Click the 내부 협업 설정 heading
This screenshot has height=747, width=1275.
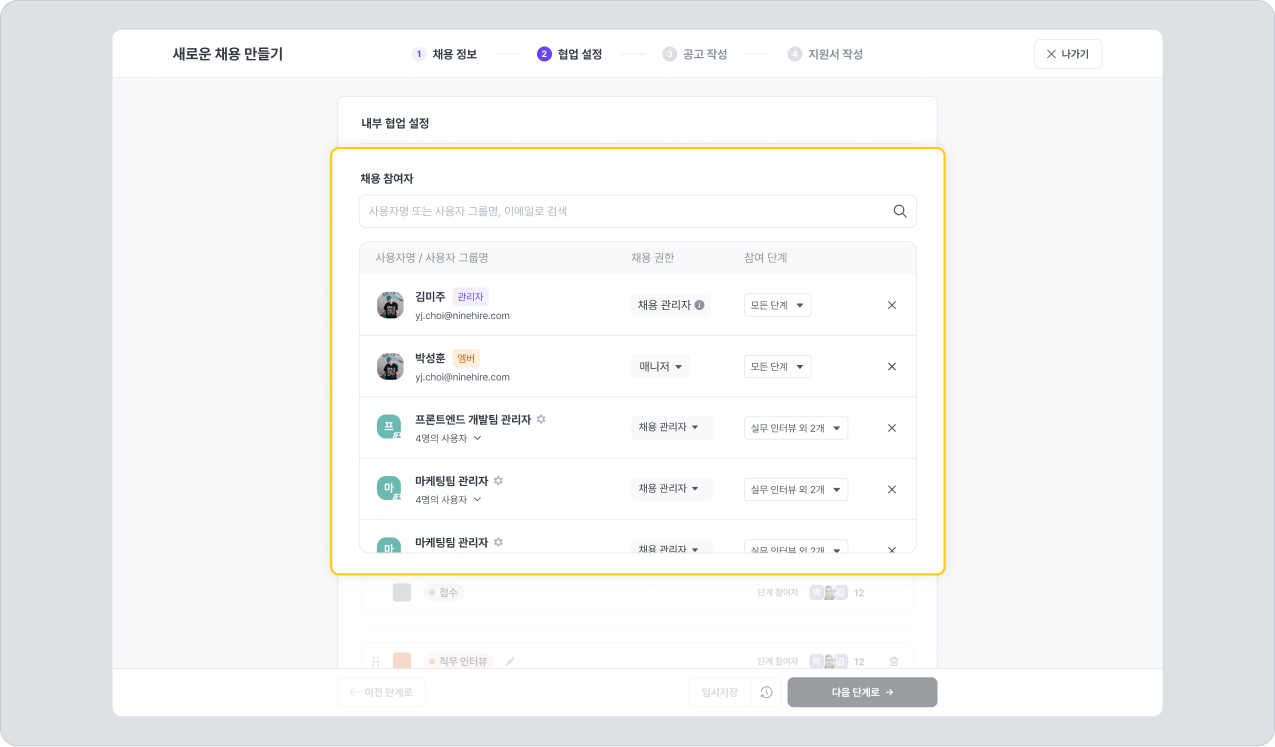click(395, 123)
